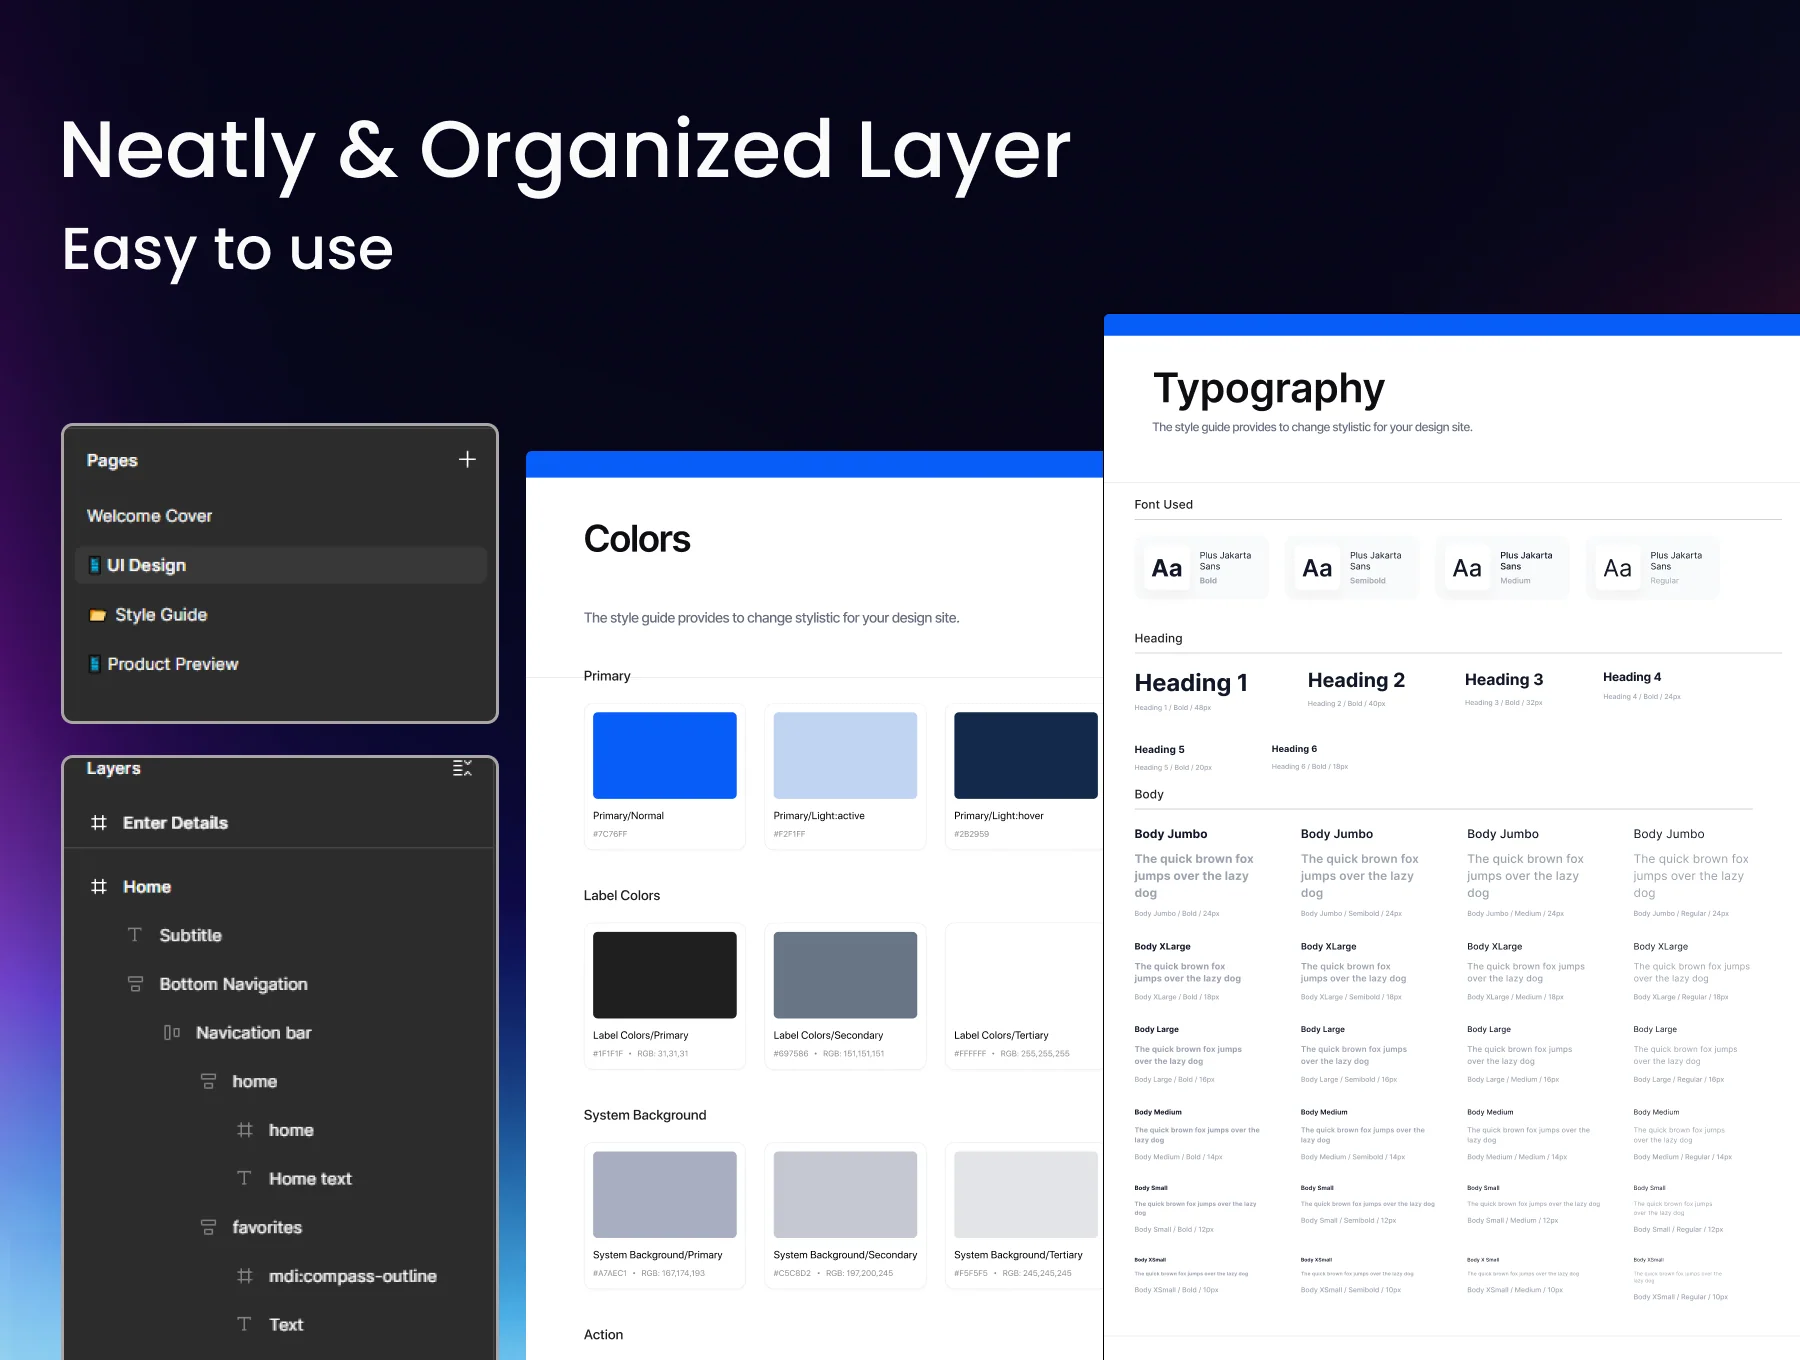Click the System Background section heading

(645, 1115)
